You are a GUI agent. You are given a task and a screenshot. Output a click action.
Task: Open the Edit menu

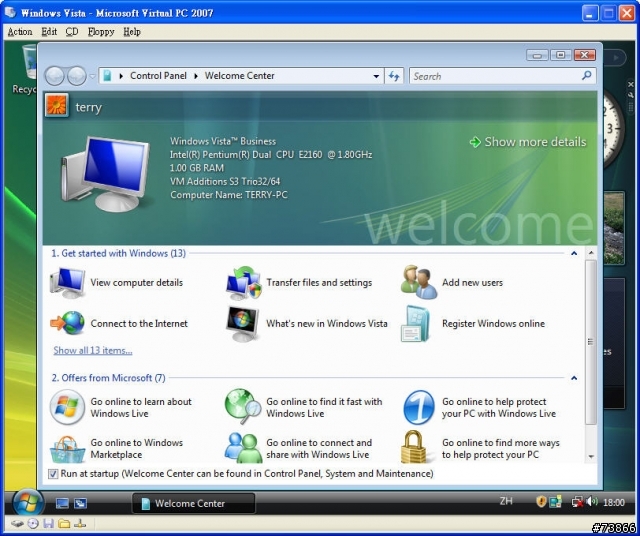pos(49,32)
